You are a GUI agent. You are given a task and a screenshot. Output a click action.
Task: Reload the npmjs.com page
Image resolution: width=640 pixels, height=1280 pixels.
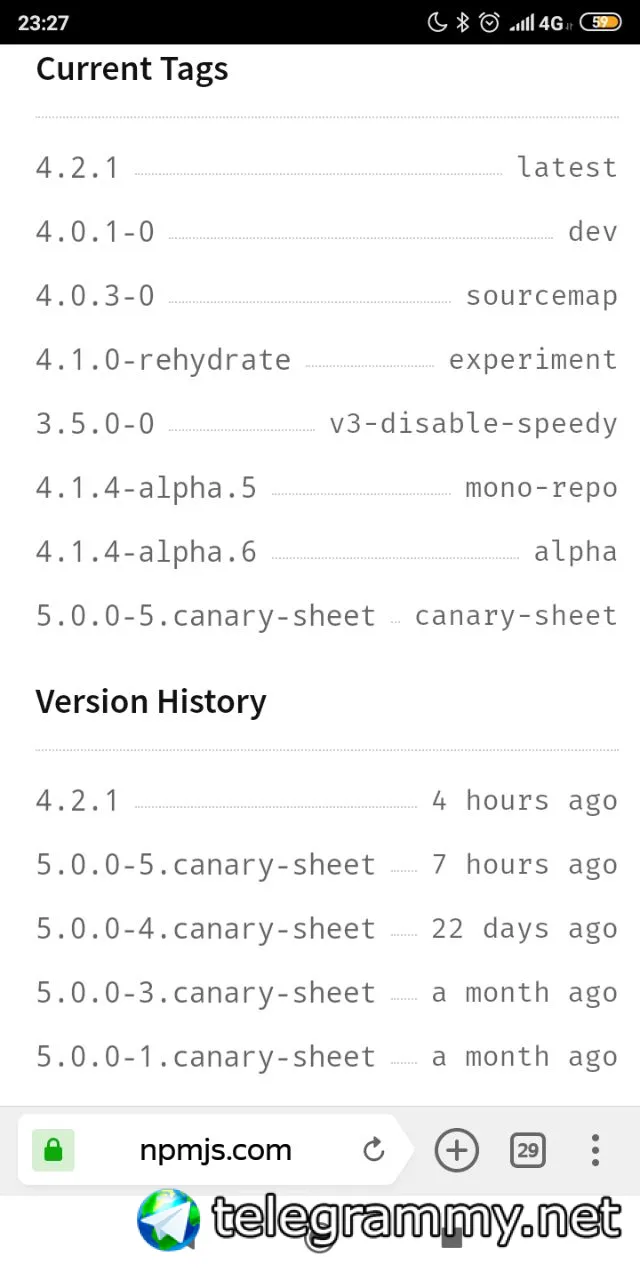tap(374, 1151)
